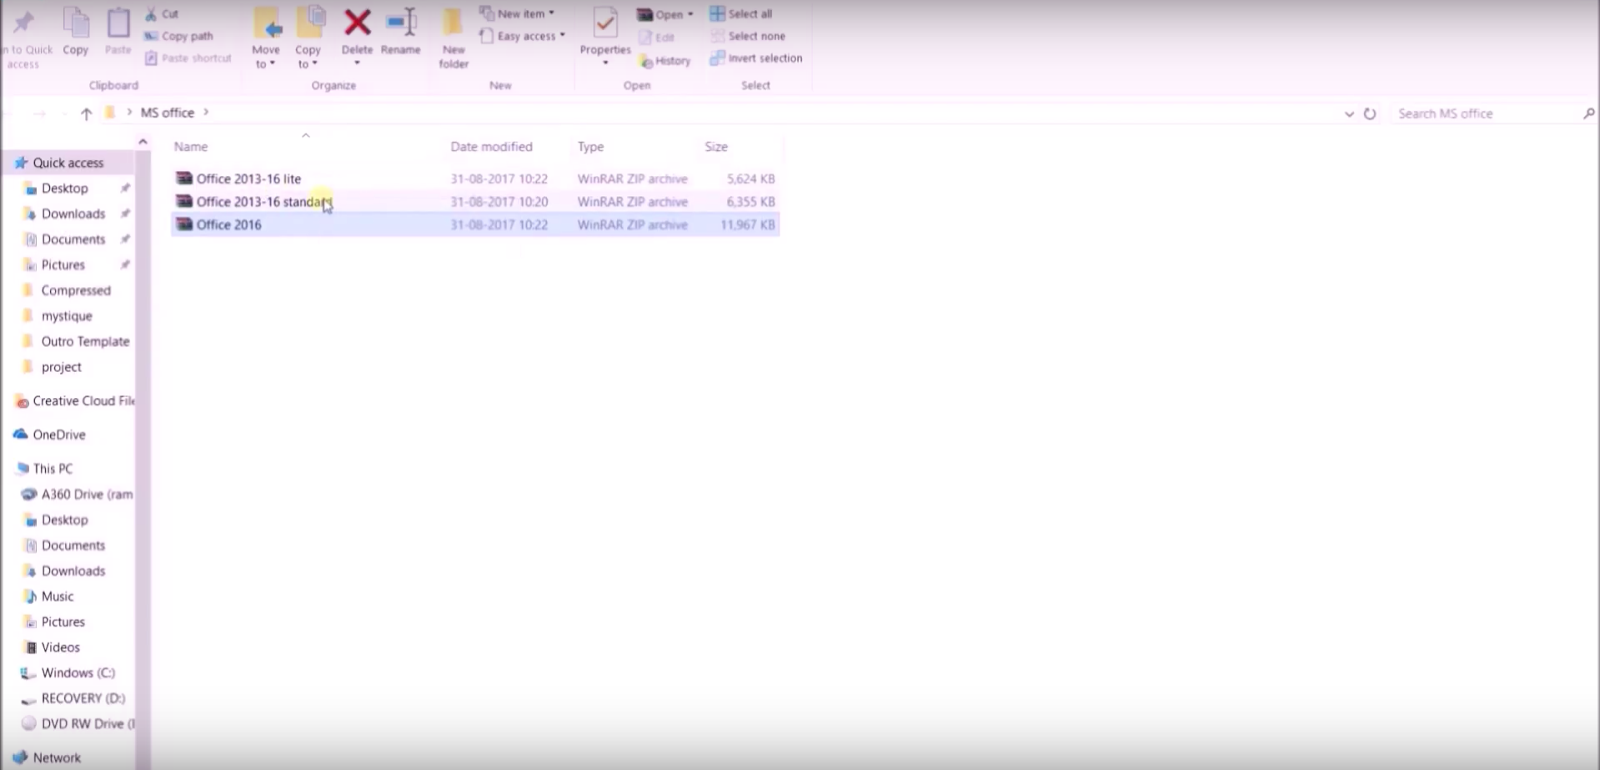Click Paste shortcut in the ribbon

click(x=187, y=58)
